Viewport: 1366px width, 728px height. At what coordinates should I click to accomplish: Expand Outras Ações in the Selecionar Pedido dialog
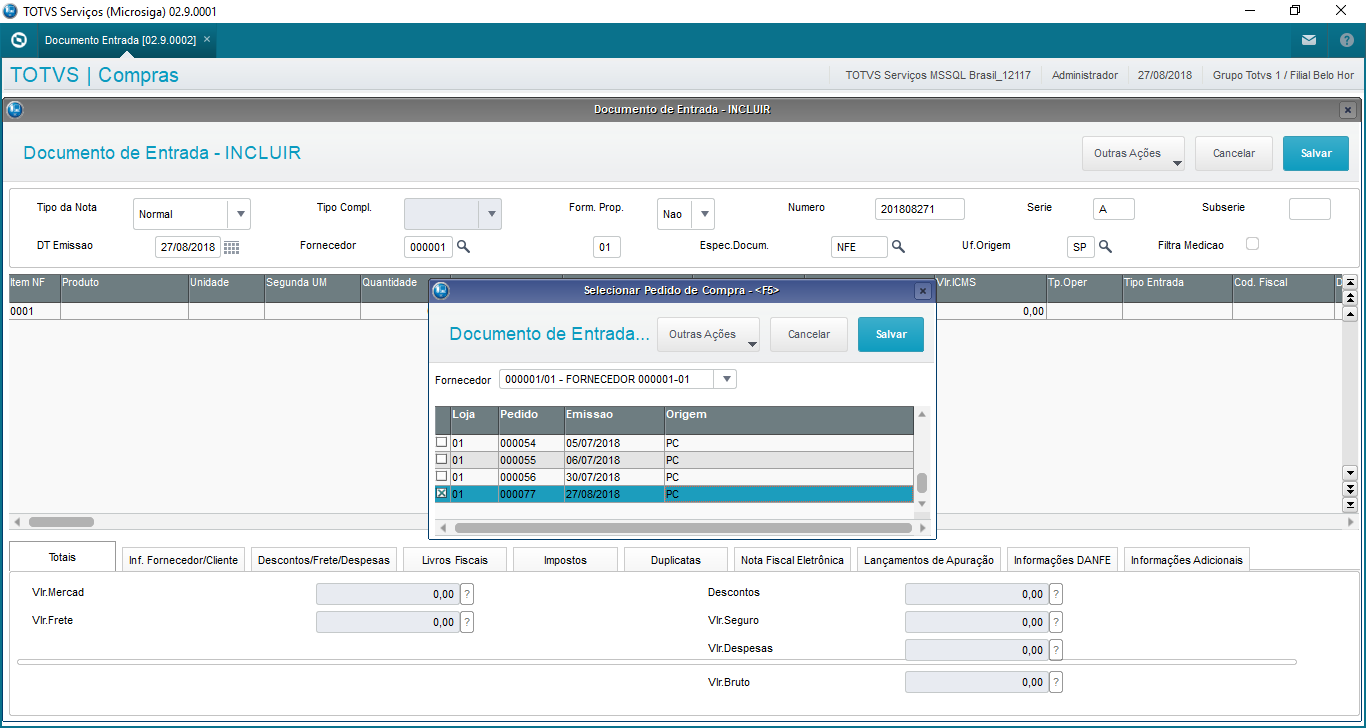[708, 335]
